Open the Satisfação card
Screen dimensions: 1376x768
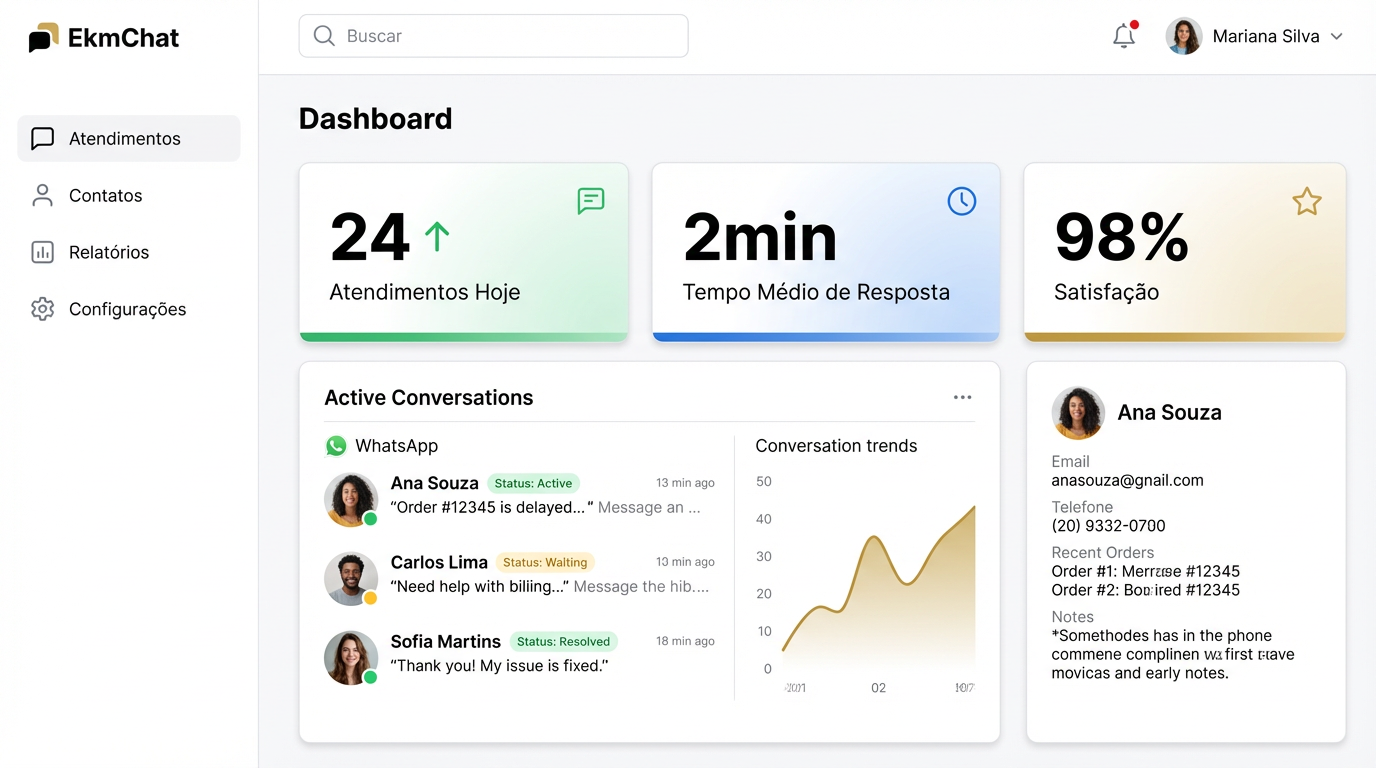1185,252
